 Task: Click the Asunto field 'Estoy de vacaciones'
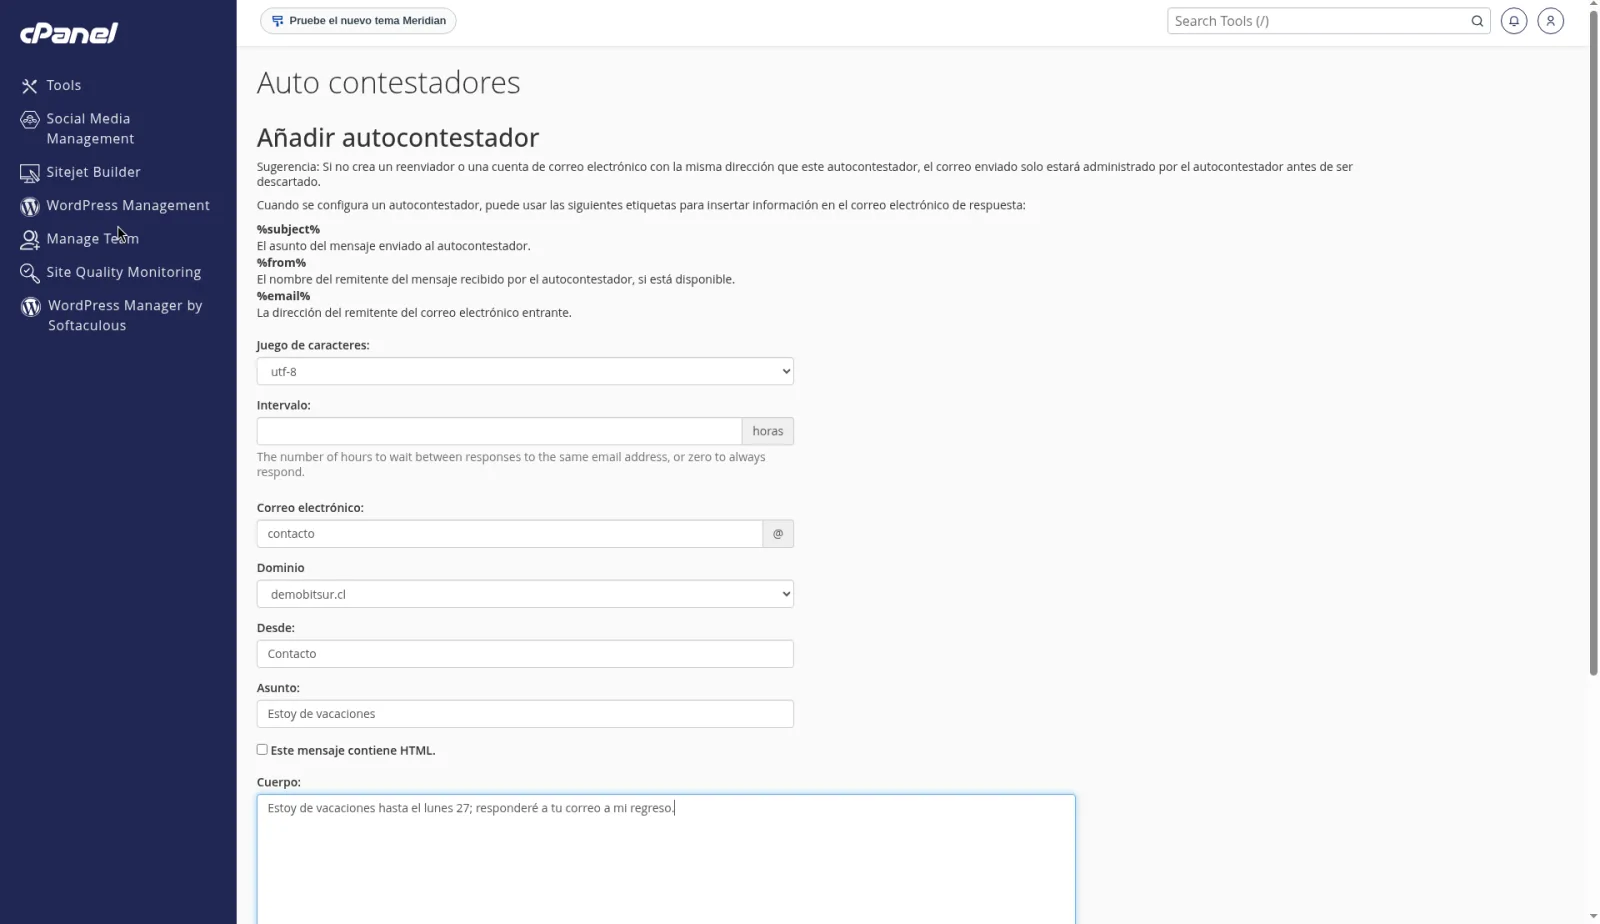pos(525,714)
